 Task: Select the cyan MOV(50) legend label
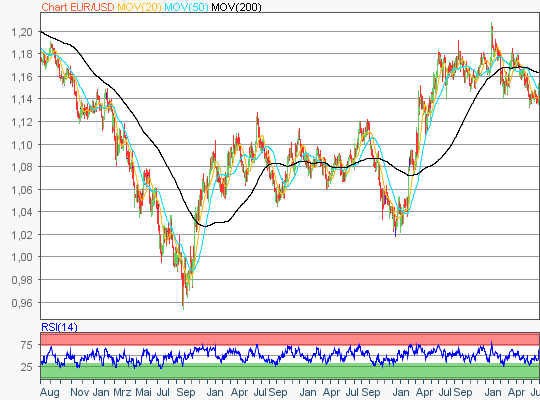[x=186, y=7]
